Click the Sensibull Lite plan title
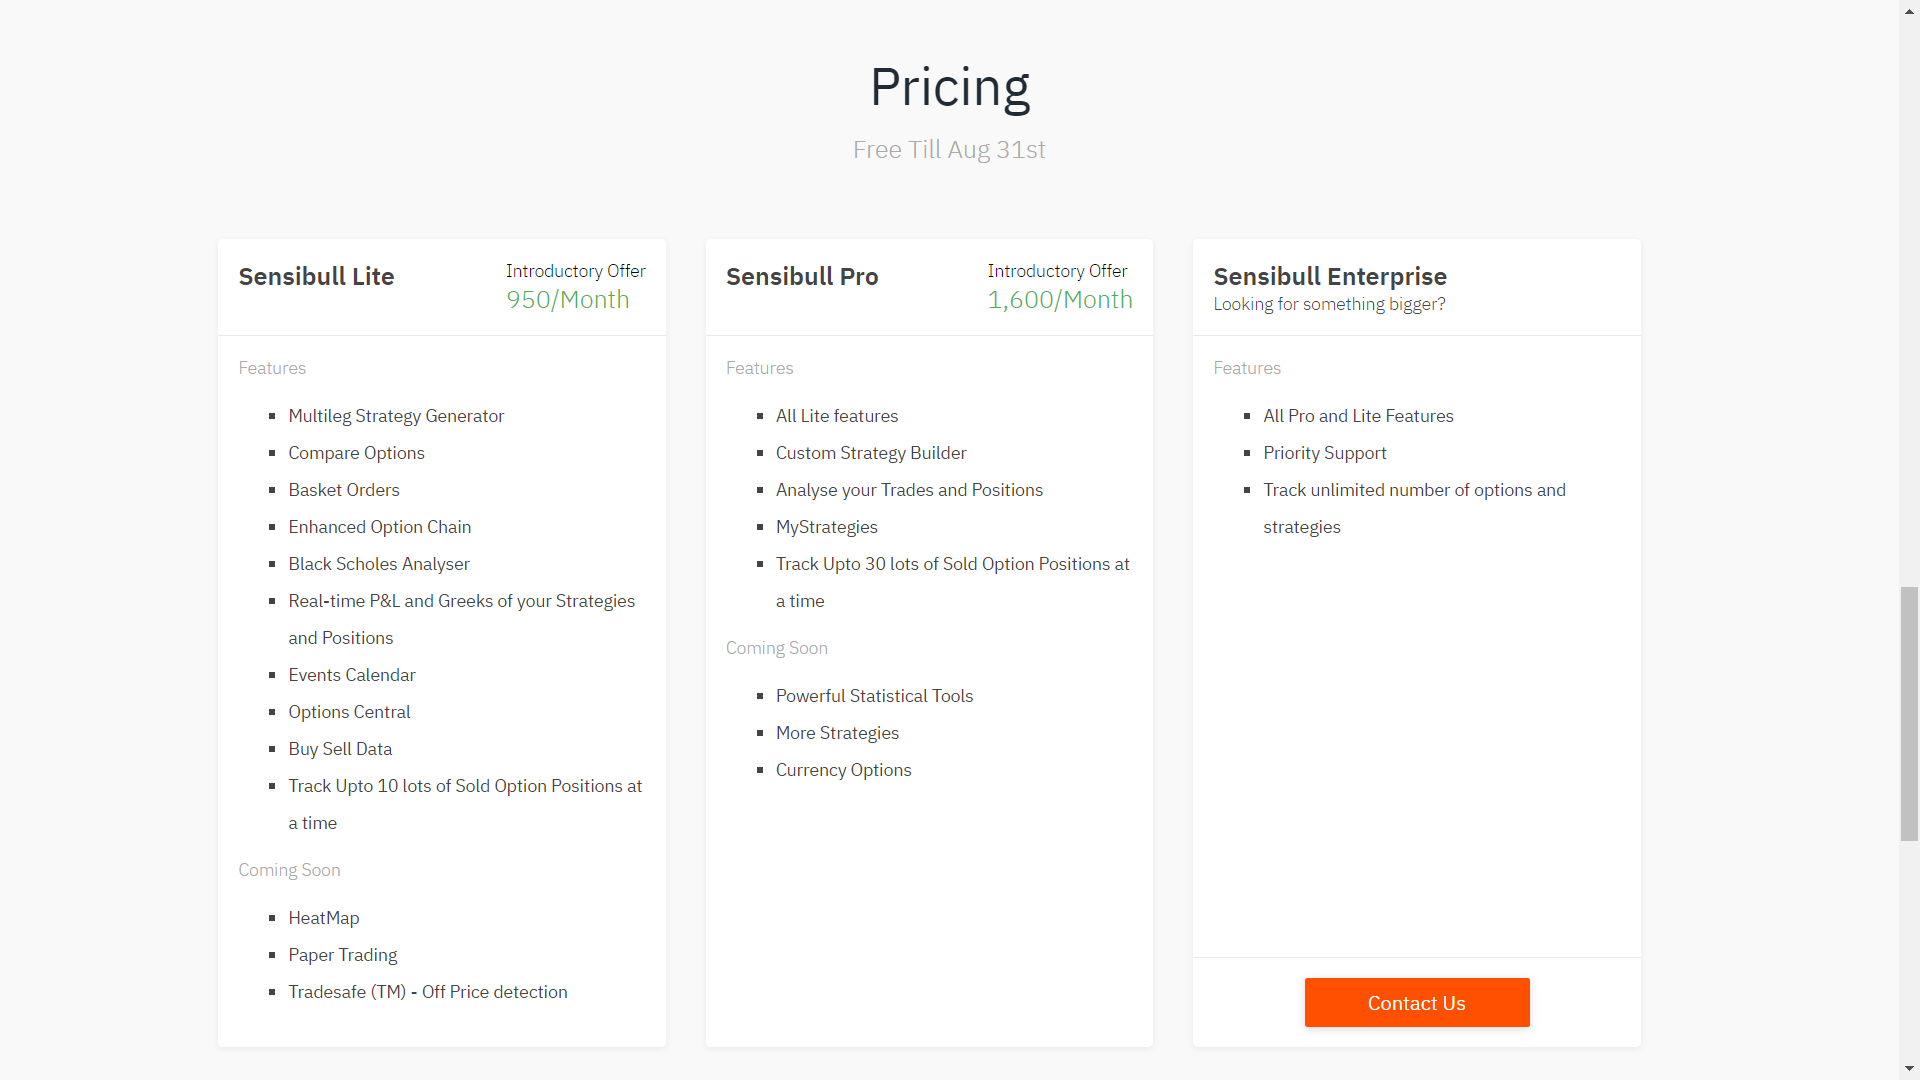1920x1080 pixels. pos(316,276)
